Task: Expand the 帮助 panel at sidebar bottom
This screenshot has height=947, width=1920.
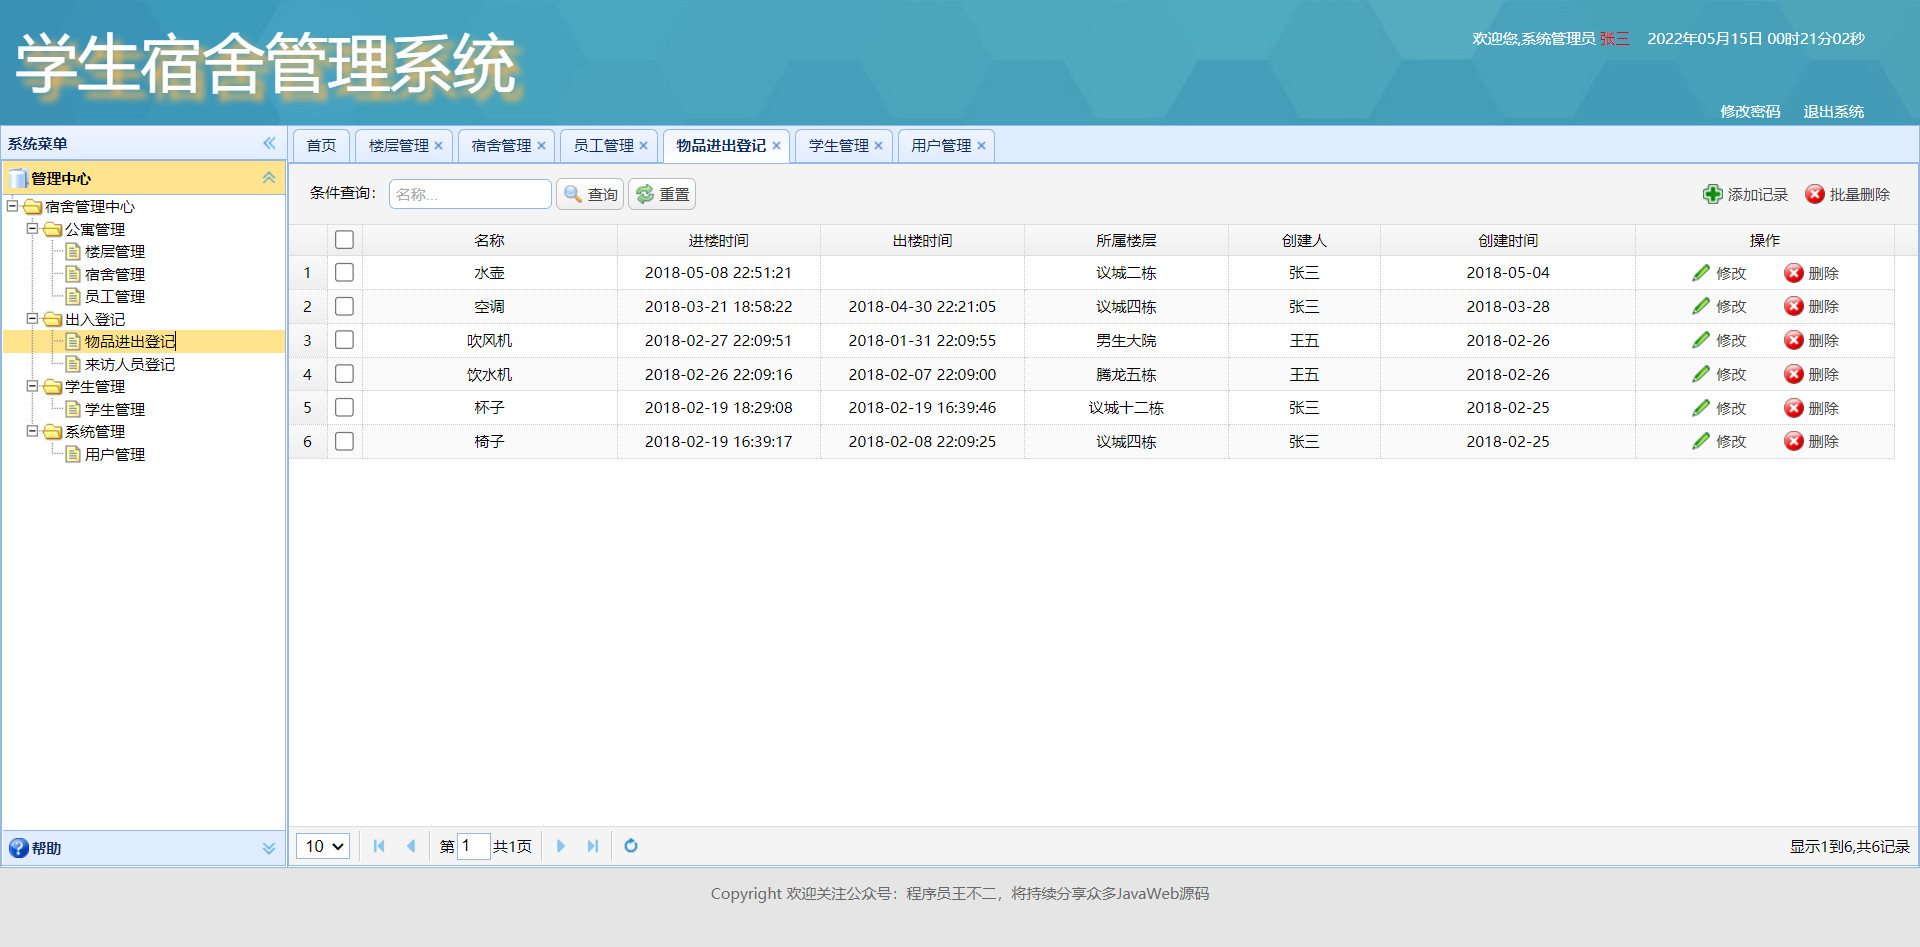Action: 268,847
